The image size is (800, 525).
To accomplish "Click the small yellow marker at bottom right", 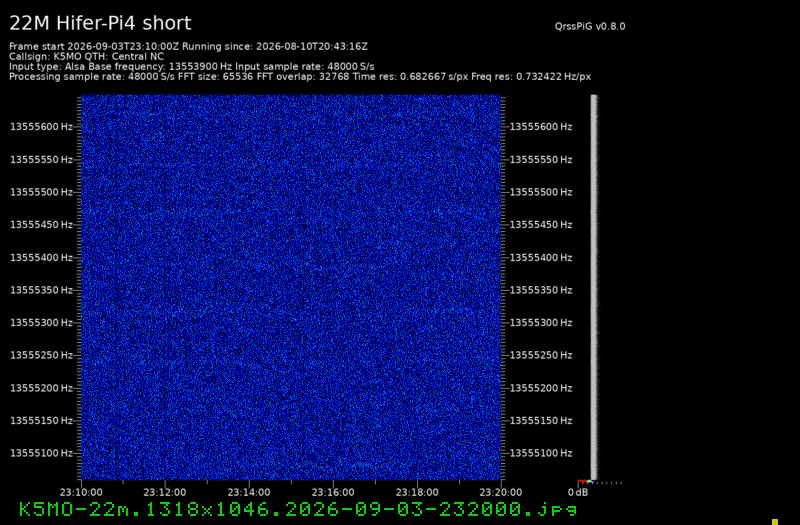I will 775,522.
